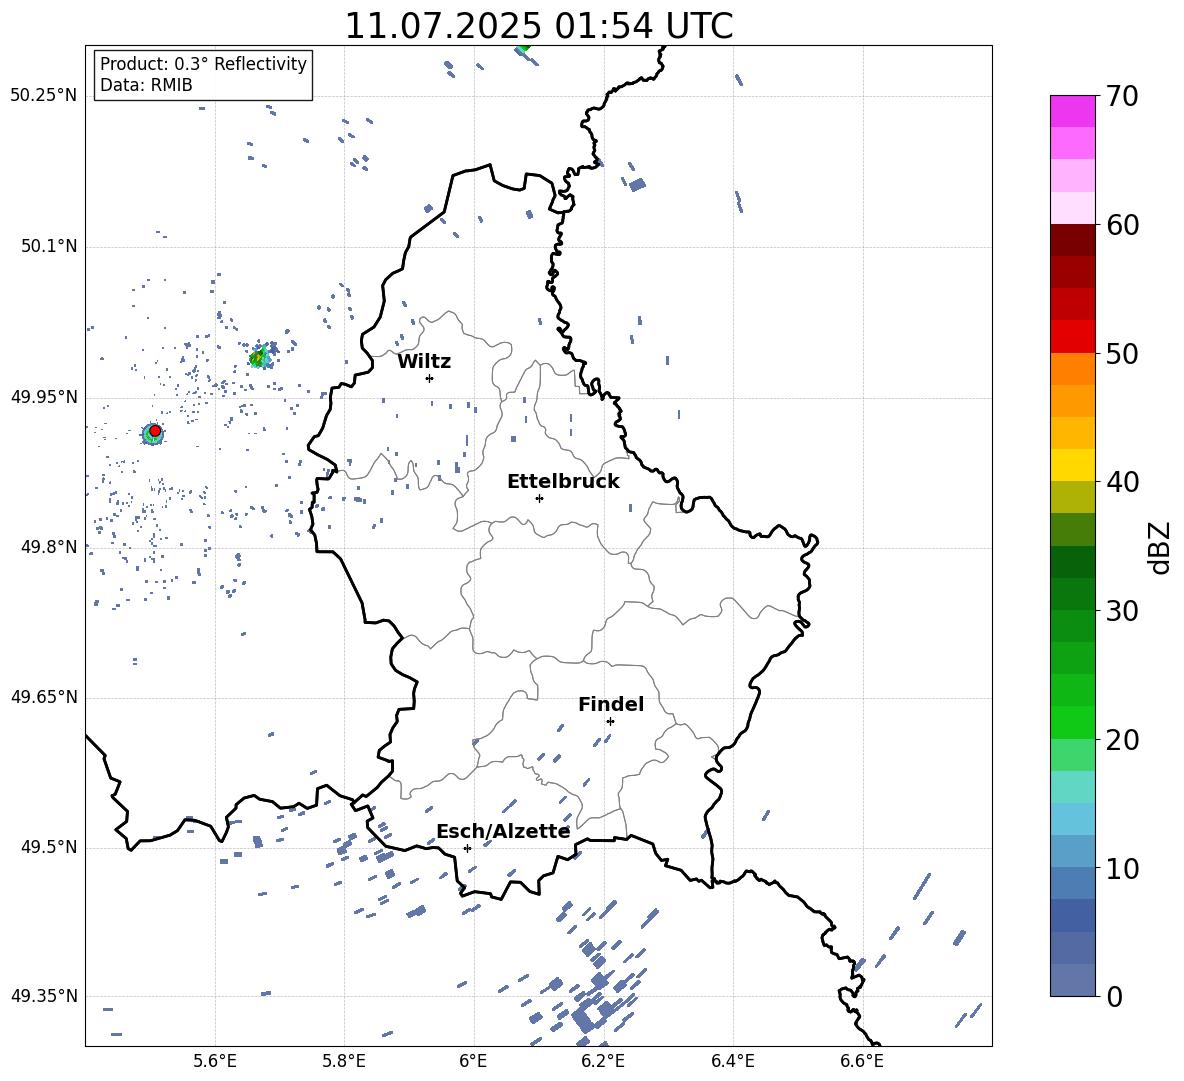
Task: Click the 0 tick on colorbar
Action: coord(1115,996)
